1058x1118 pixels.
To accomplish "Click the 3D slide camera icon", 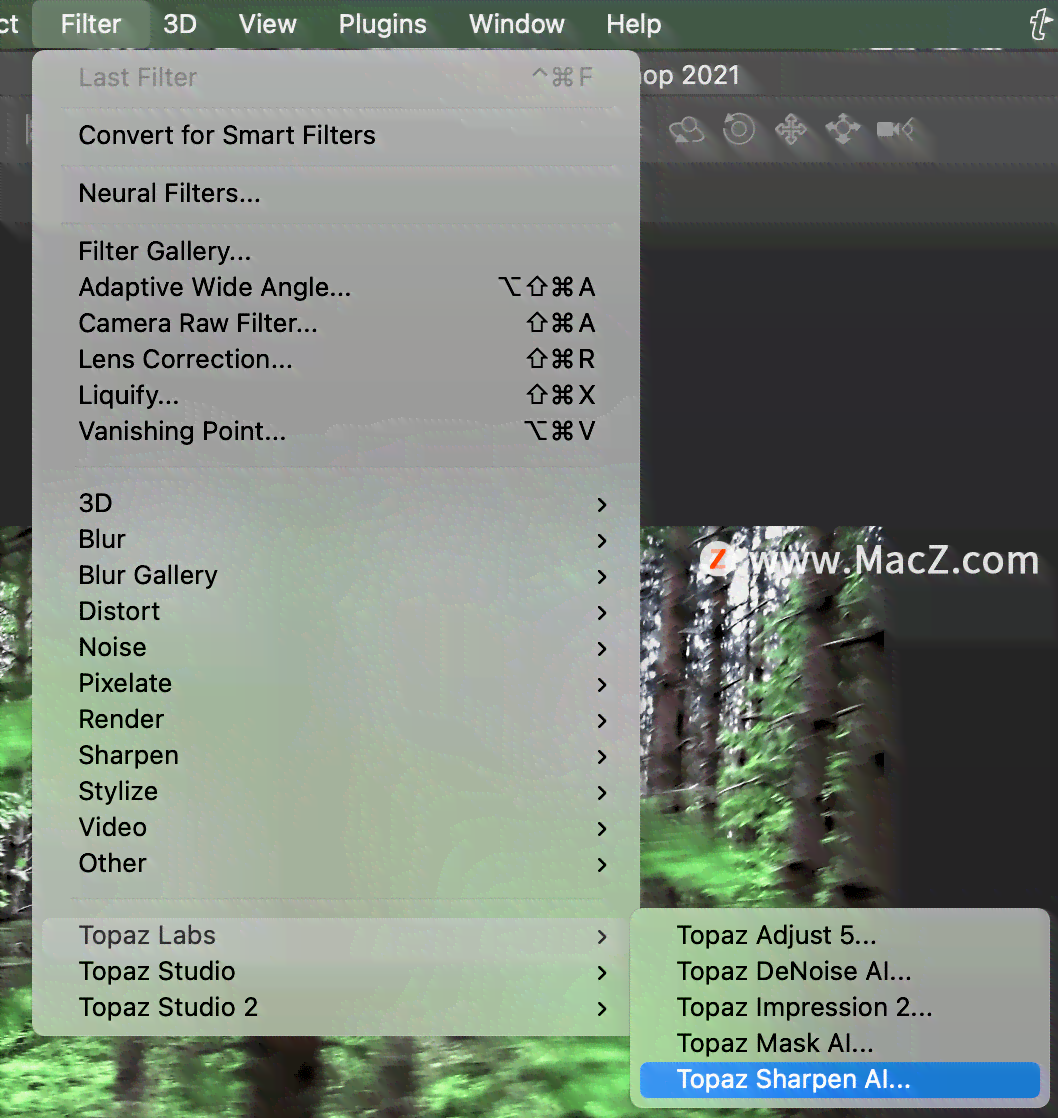I will (x=843, y=130).
